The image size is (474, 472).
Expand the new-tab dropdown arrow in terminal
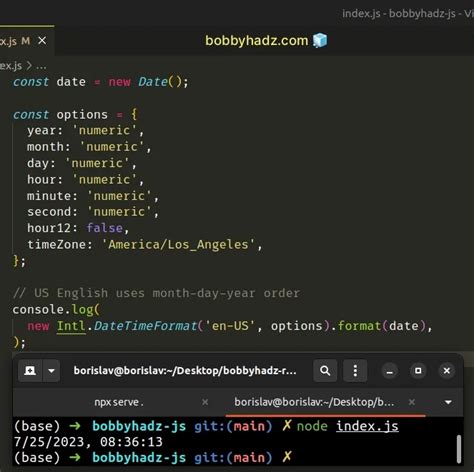coord(51,371)
